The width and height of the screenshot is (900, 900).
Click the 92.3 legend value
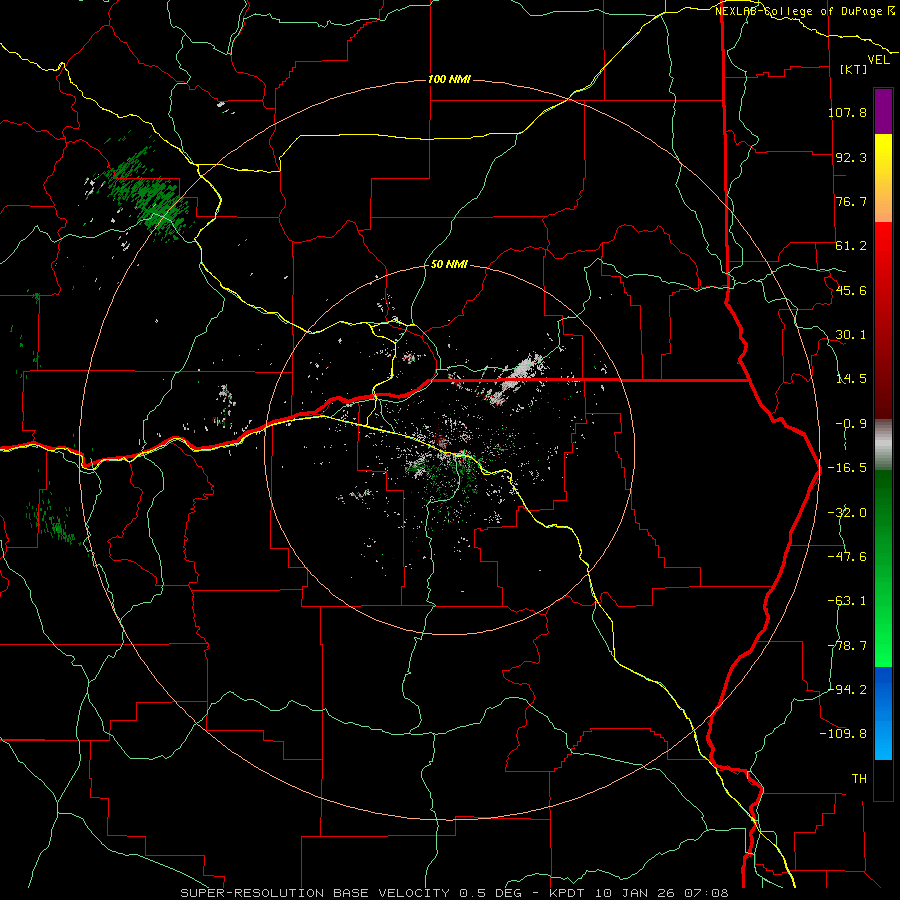851,157
